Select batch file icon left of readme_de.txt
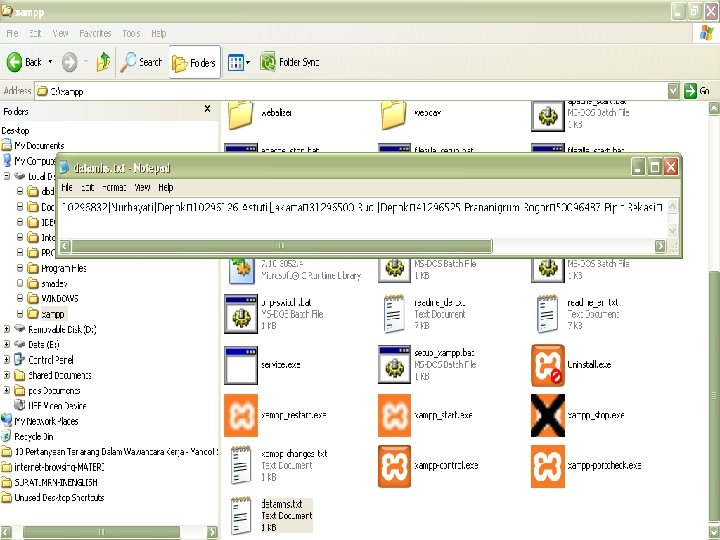Screen dimensions: 720x540 [x=241, y=315]
